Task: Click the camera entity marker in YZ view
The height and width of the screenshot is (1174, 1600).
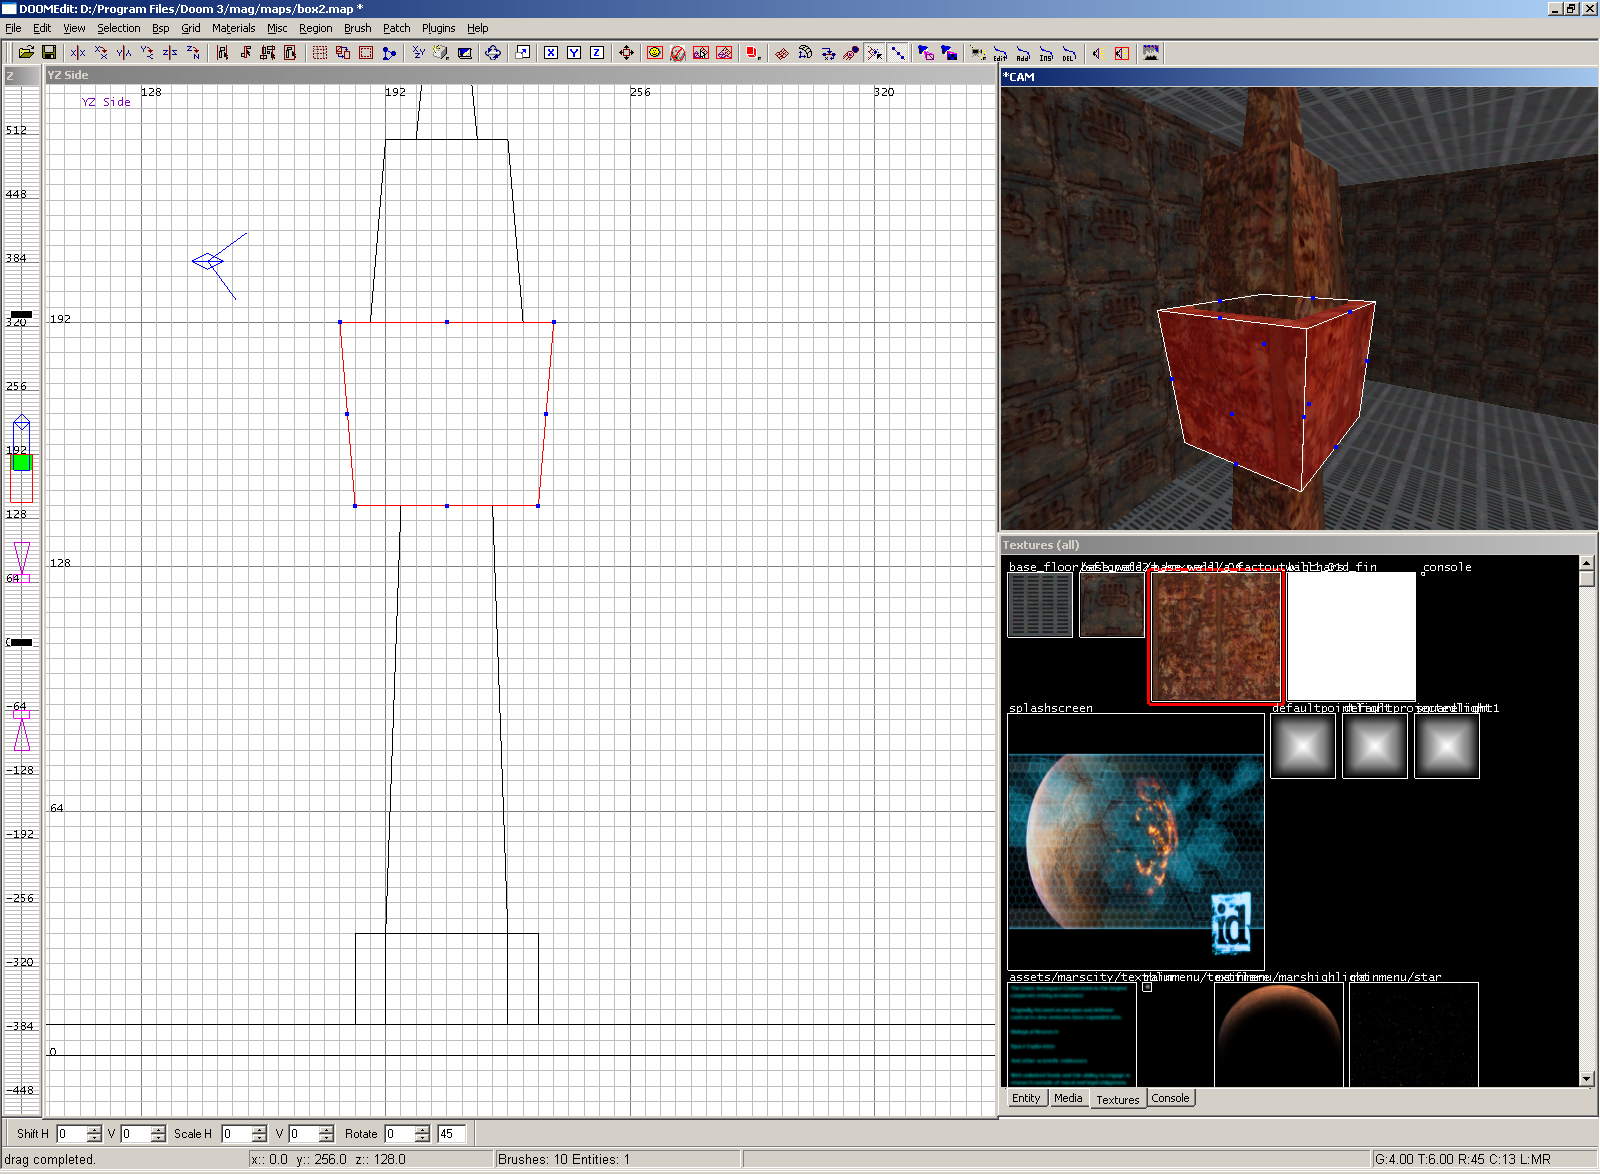Action: 208,261
